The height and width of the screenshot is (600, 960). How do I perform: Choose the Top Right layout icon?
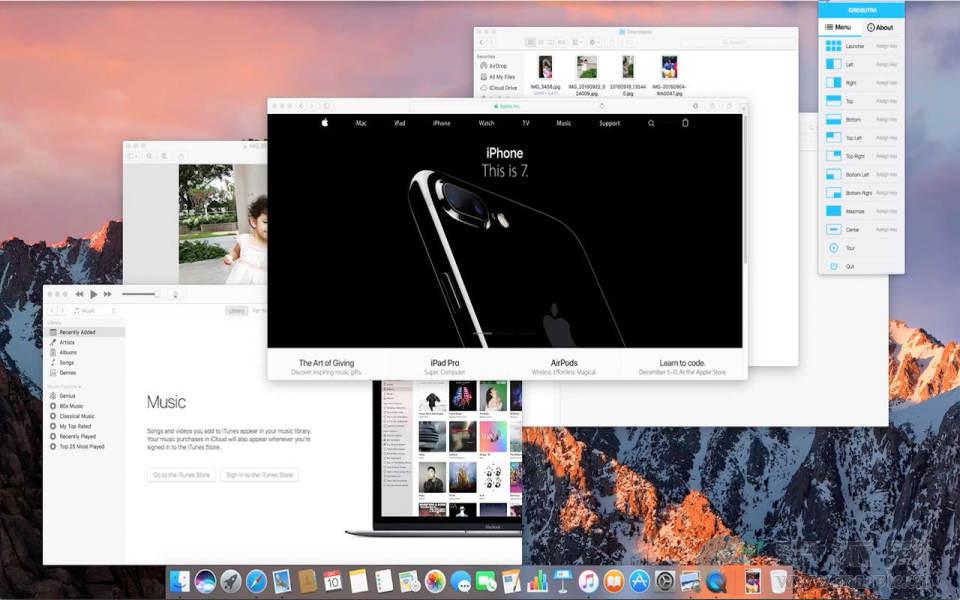click(x=833, y=156)
